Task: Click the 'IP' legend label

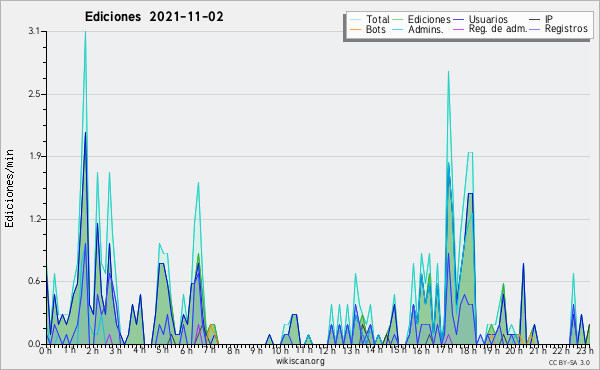Action: point(549,19)
